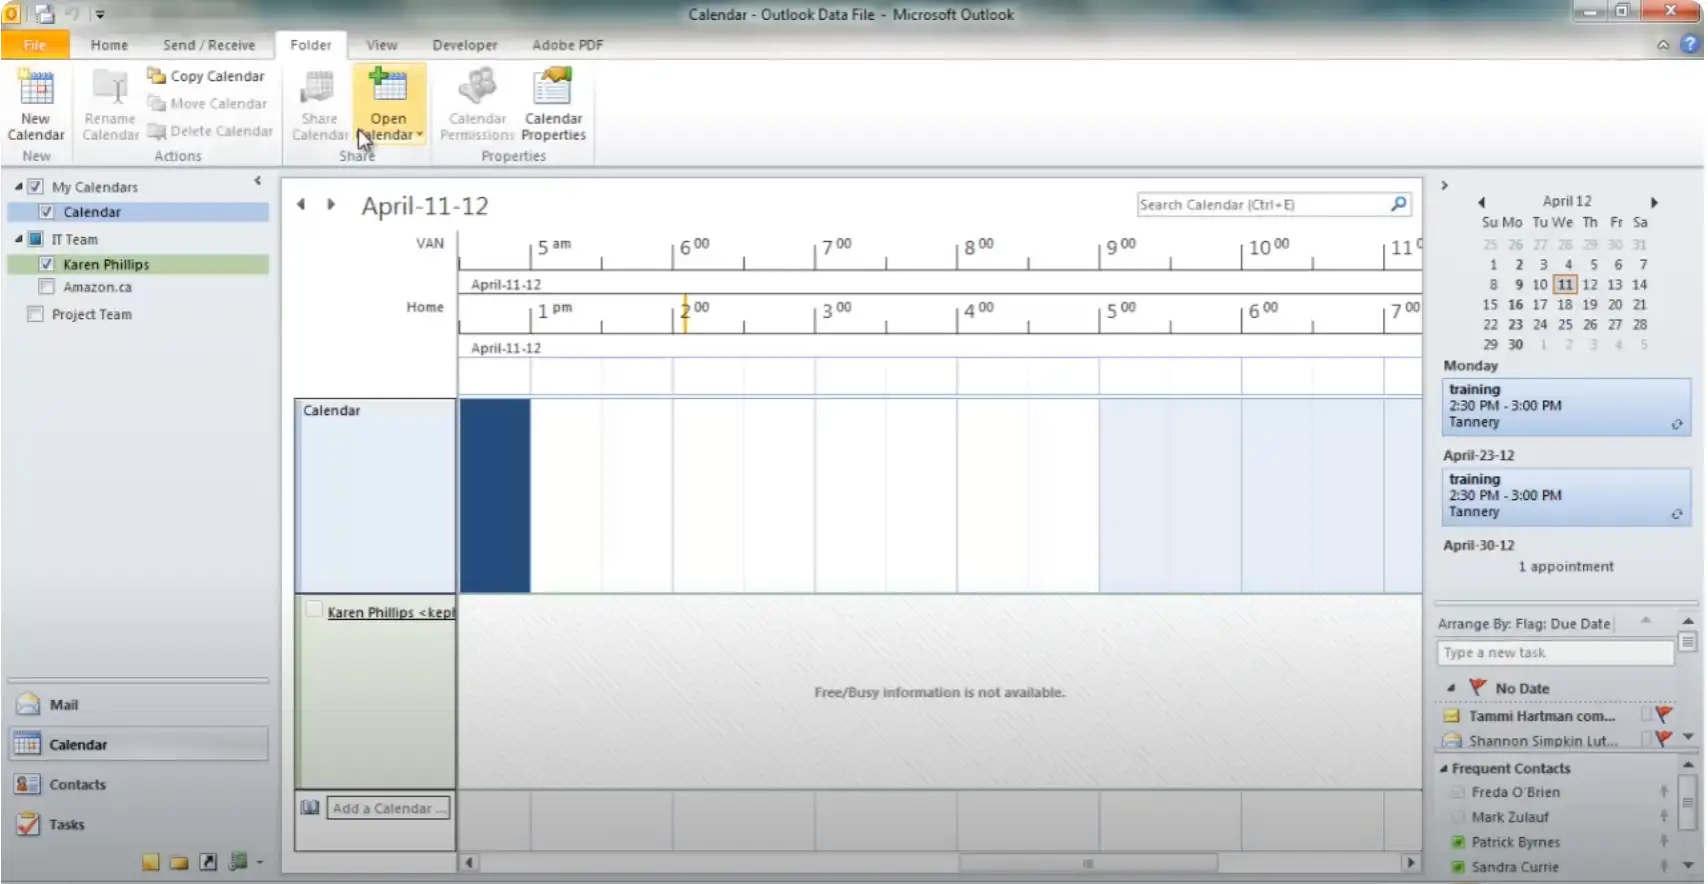Open Mail from the navigation pane
This screenshot has width=1708, height=884.
[x=63, y=705]
